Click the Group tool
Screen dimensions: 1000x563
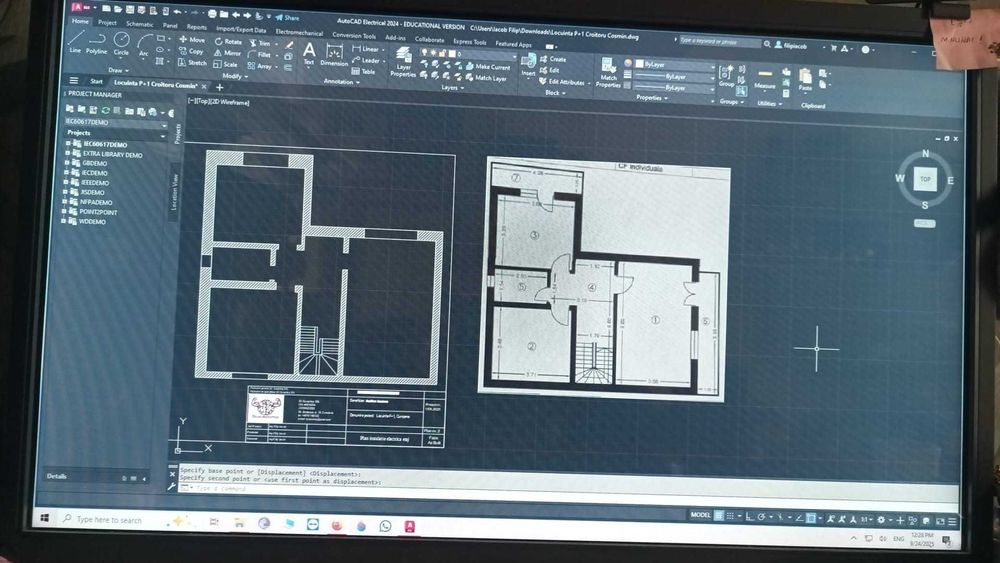click(x=726, y=75)
